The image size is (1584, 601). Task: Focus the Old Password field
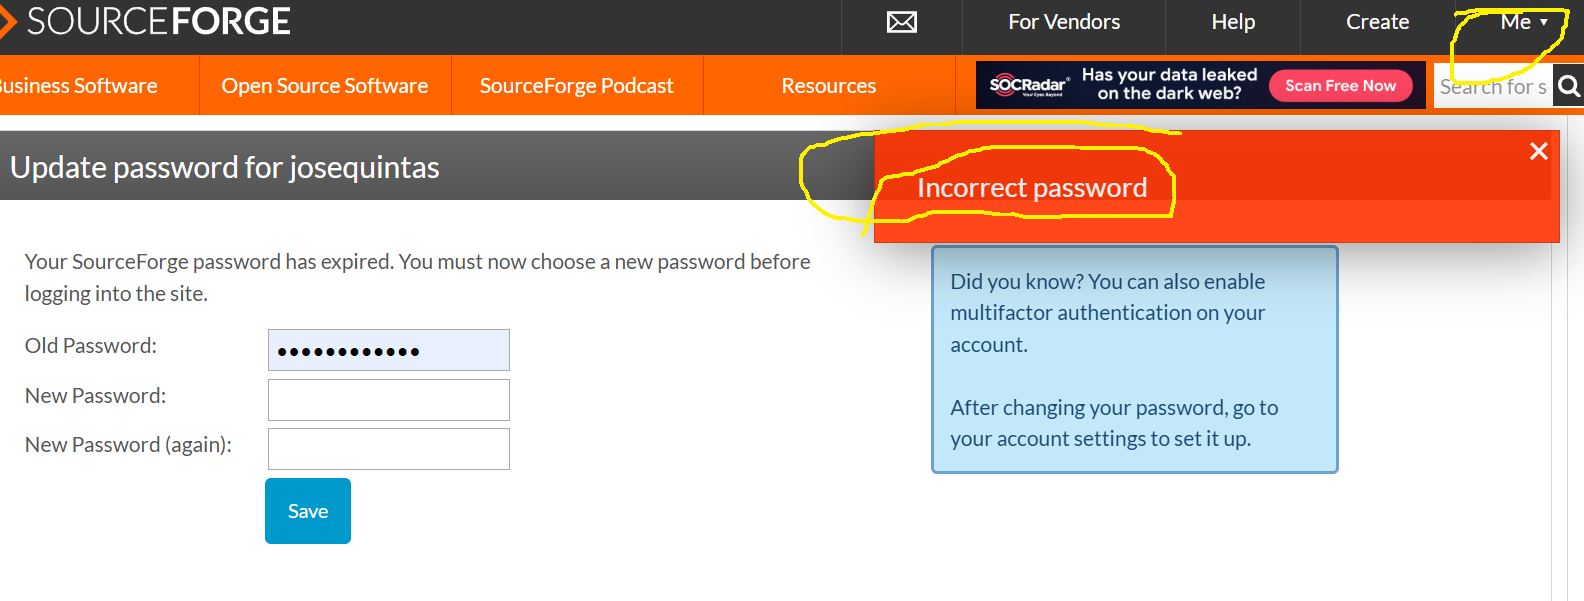pos(389,350)
